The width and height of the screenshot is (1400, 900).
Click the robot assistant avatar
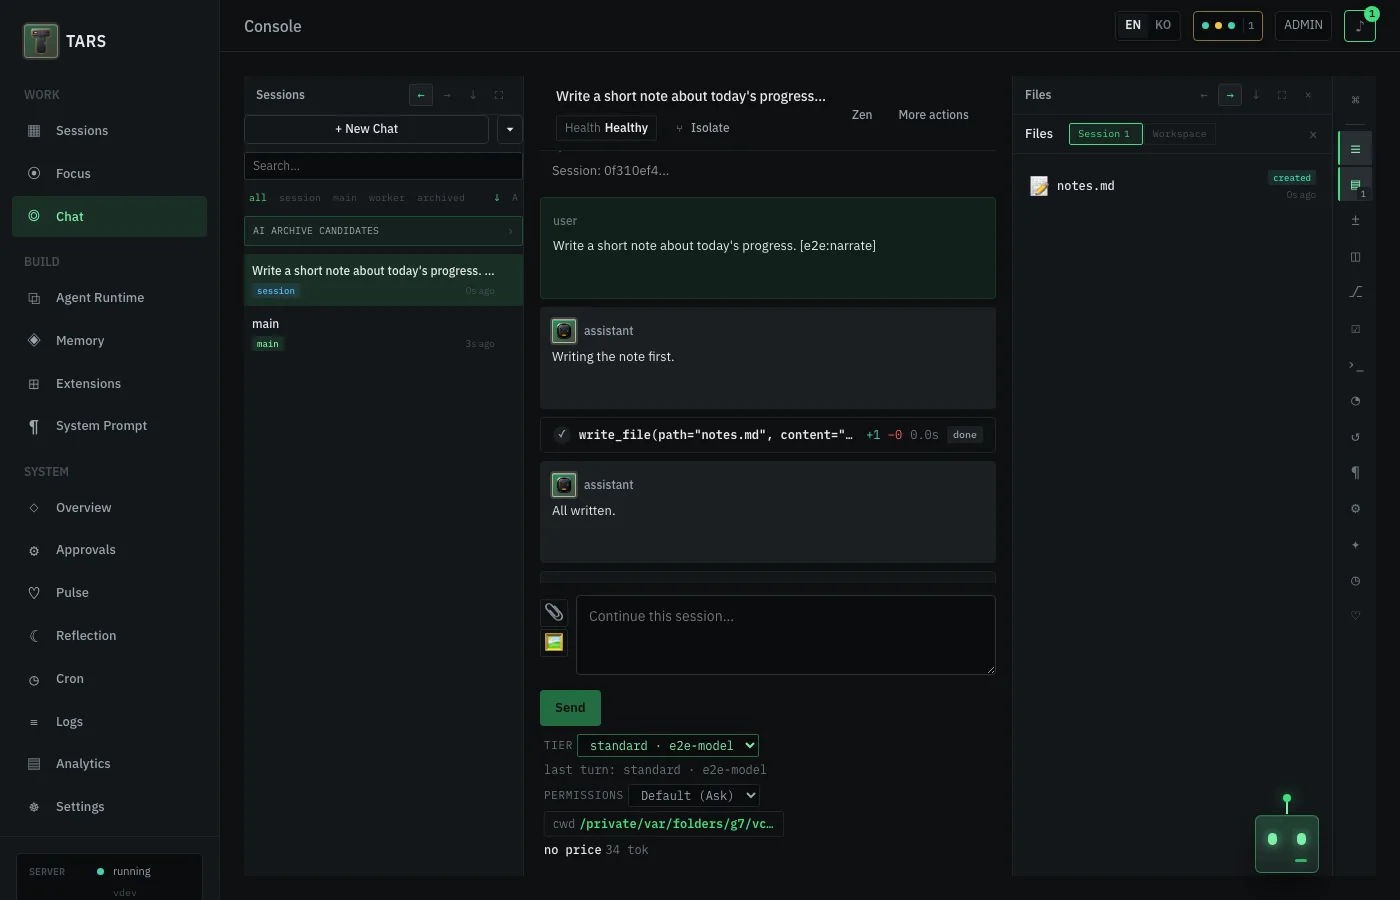pos(1287,843)
